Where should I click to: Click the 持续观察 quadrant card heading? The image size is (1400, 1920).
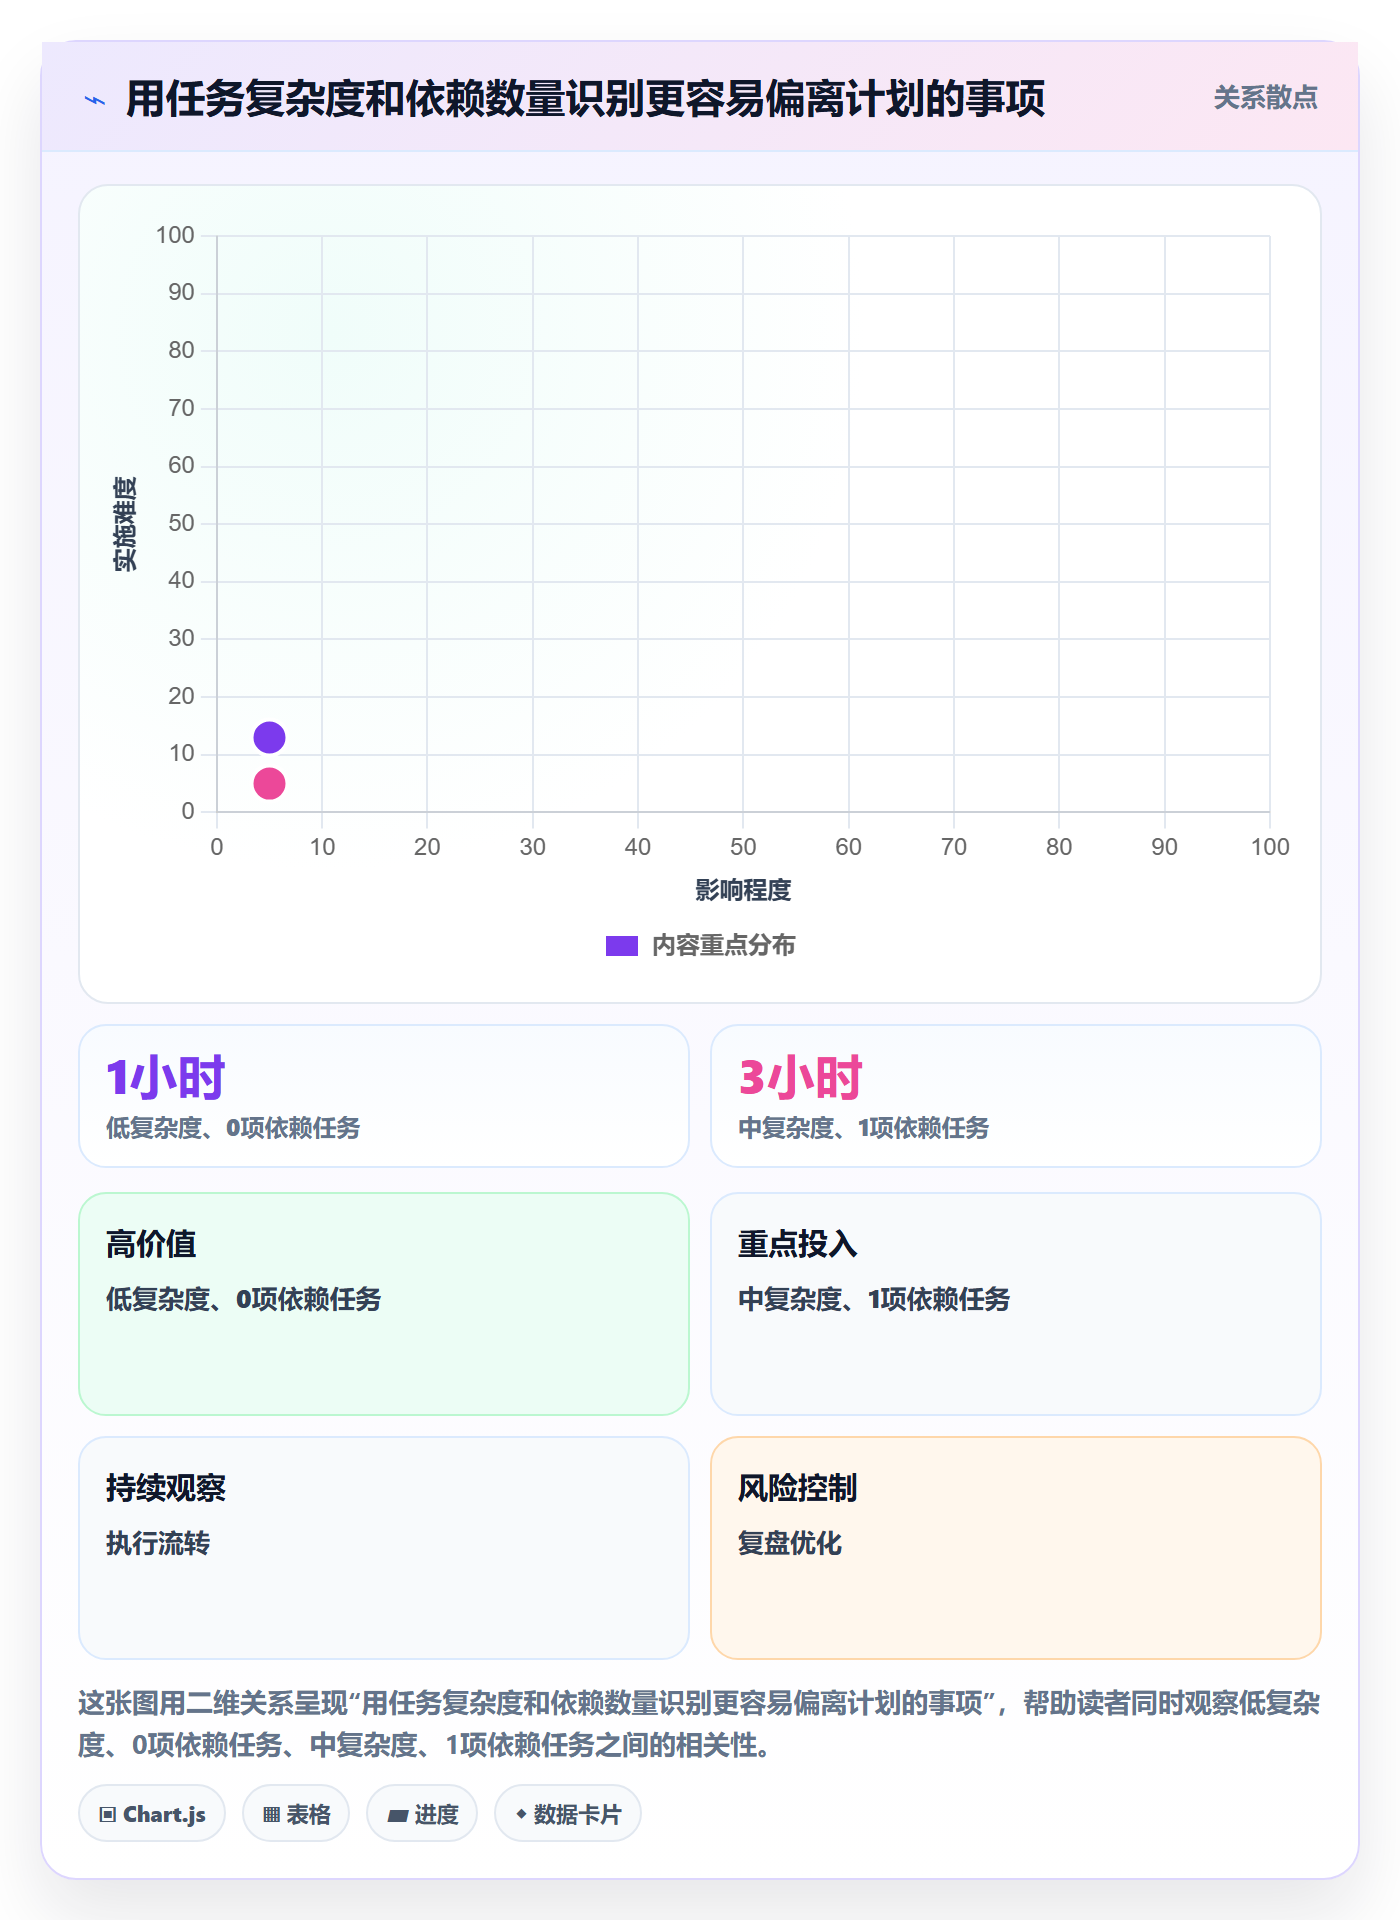click(x=166, y=1488)
